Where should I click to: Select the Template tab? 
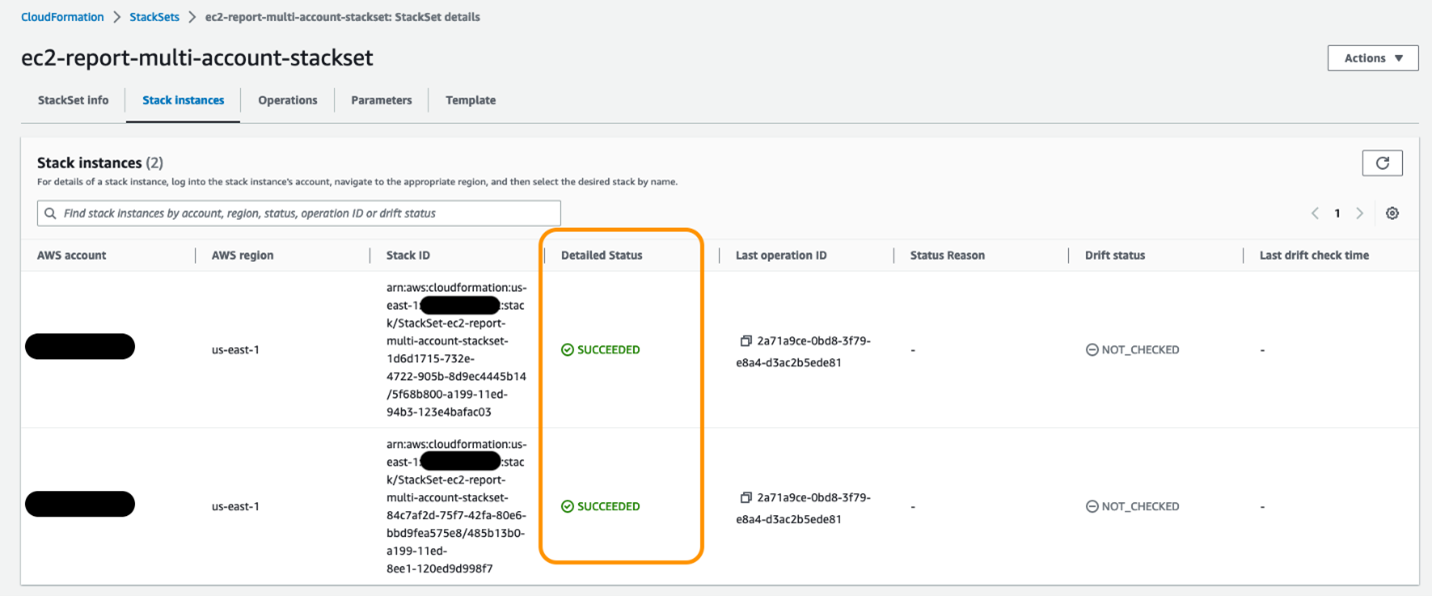click(469, 100)
